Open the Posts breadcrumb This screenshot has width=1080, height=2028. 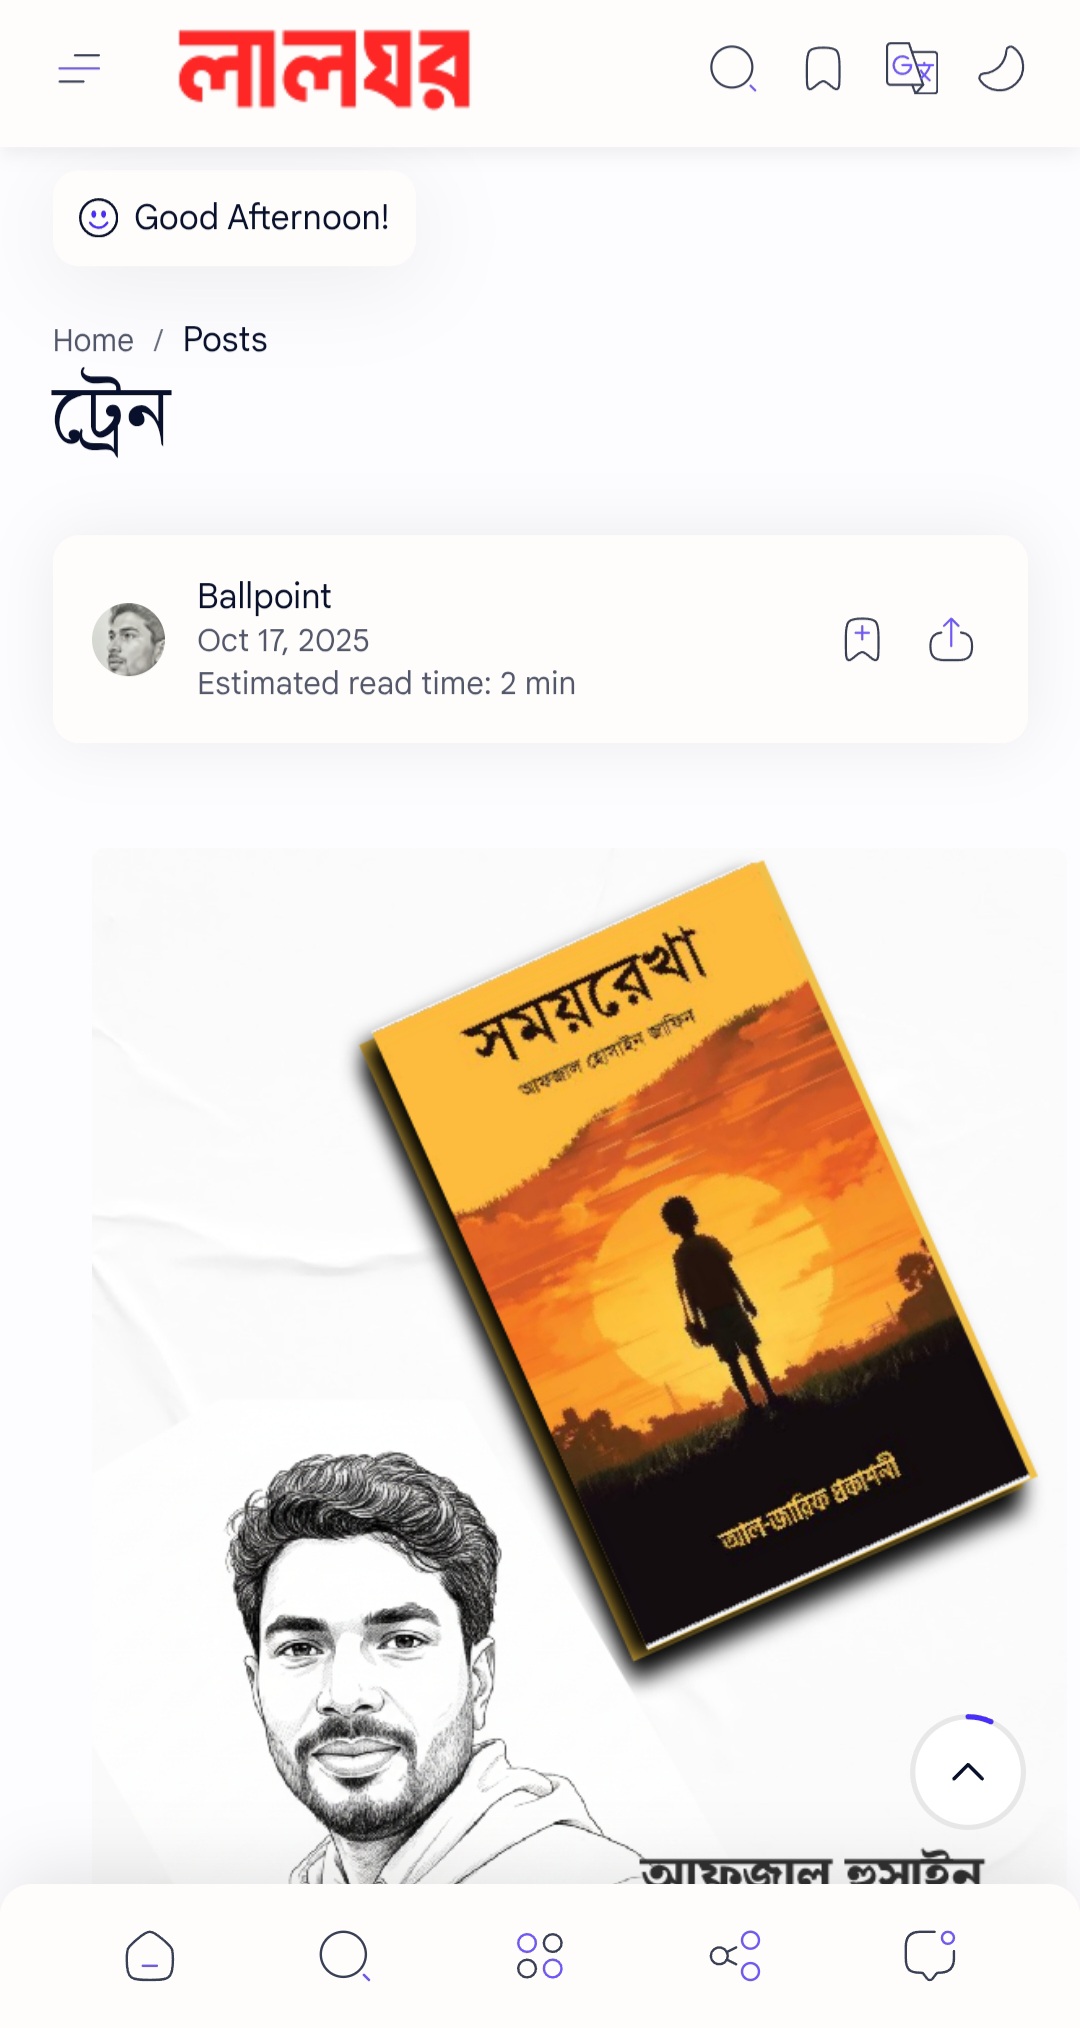225,340
